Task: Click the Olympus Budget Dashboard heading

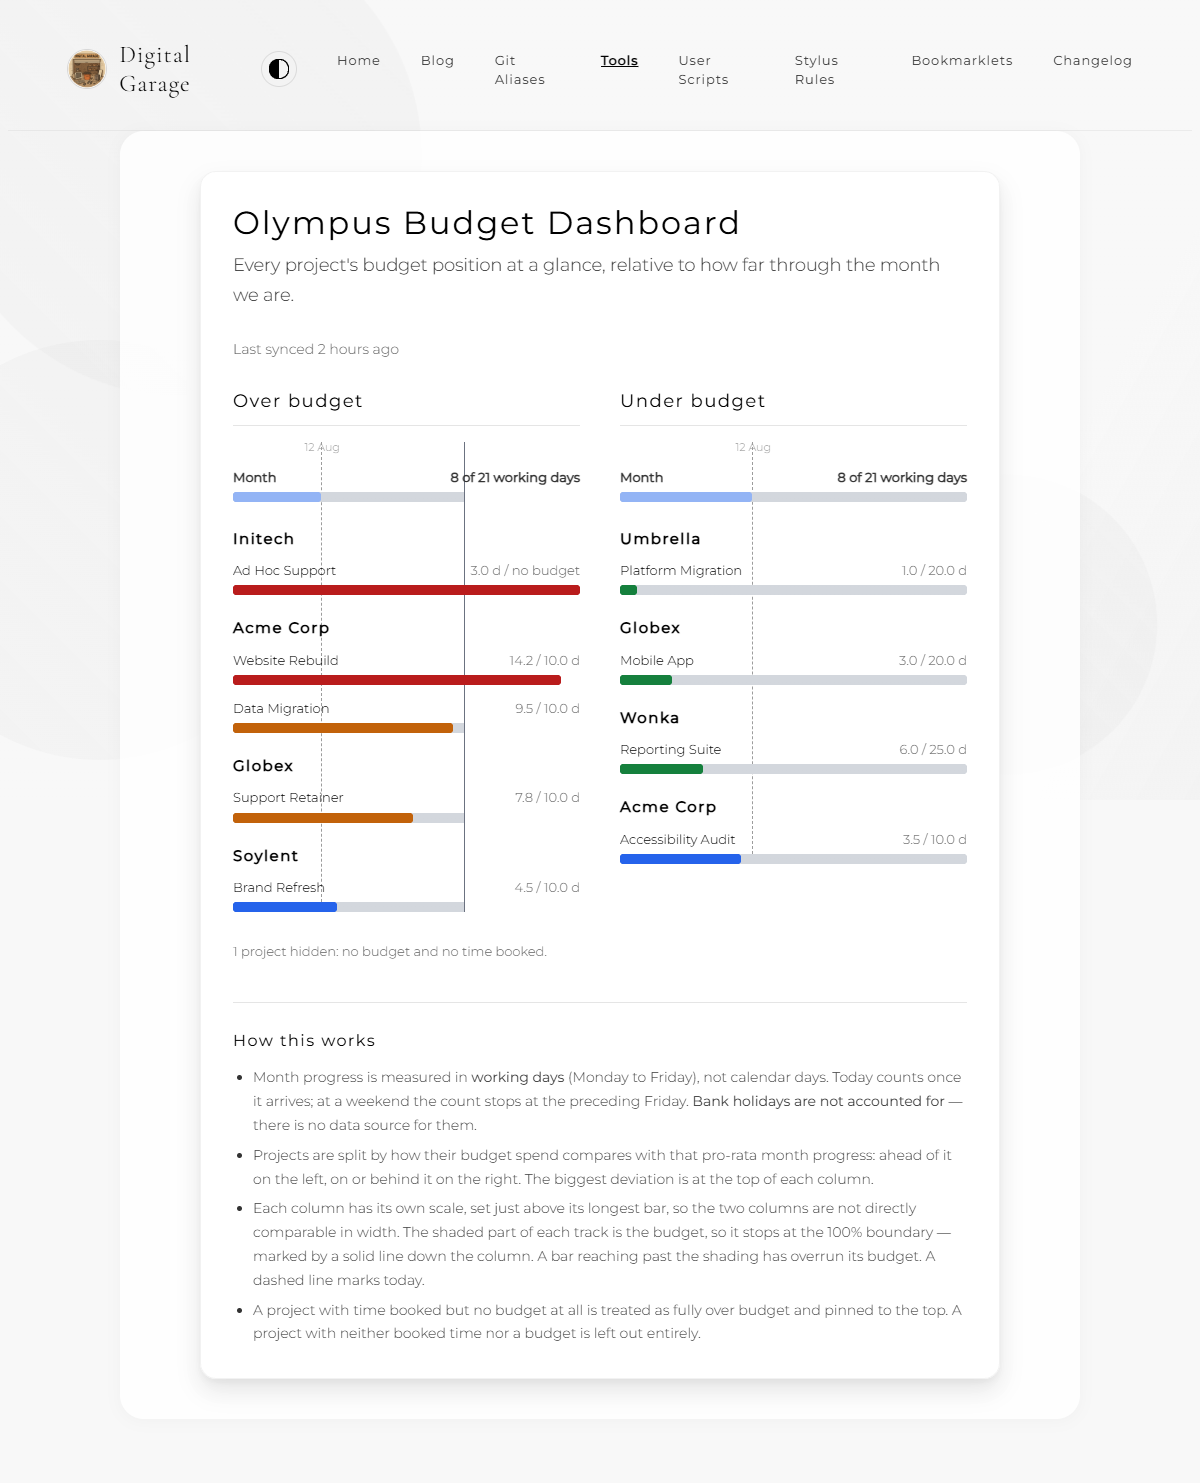Action: coord(486,222)
